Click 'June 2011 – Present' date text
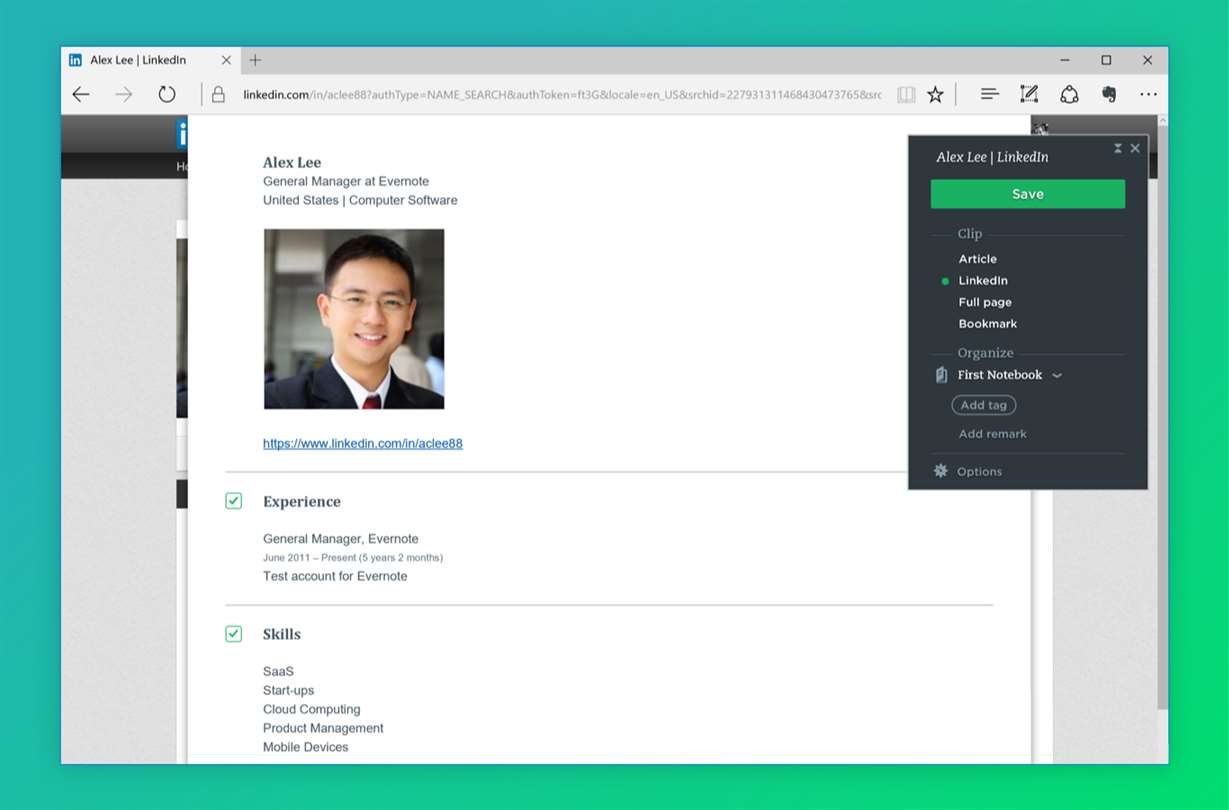The width and height of the screenshot is (1229, 810). tap(353, 558)
